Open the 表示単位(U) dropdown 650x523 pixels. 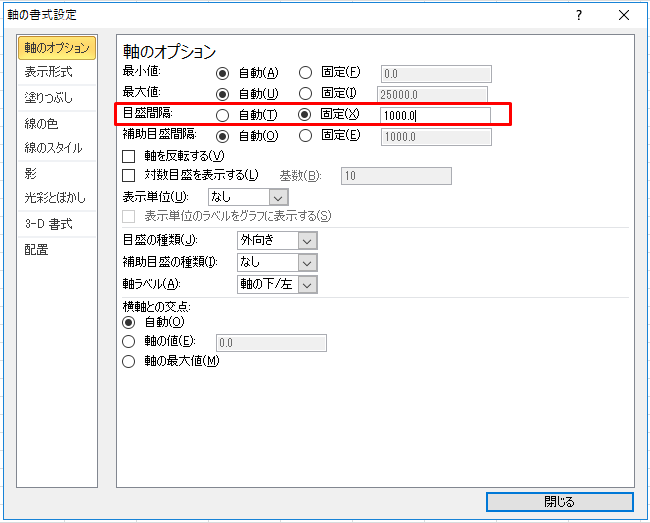pos(248,197)
